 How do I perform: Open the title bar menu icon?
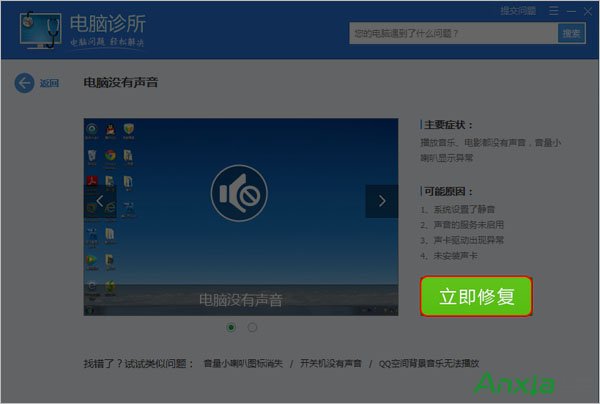coord(551,10)
